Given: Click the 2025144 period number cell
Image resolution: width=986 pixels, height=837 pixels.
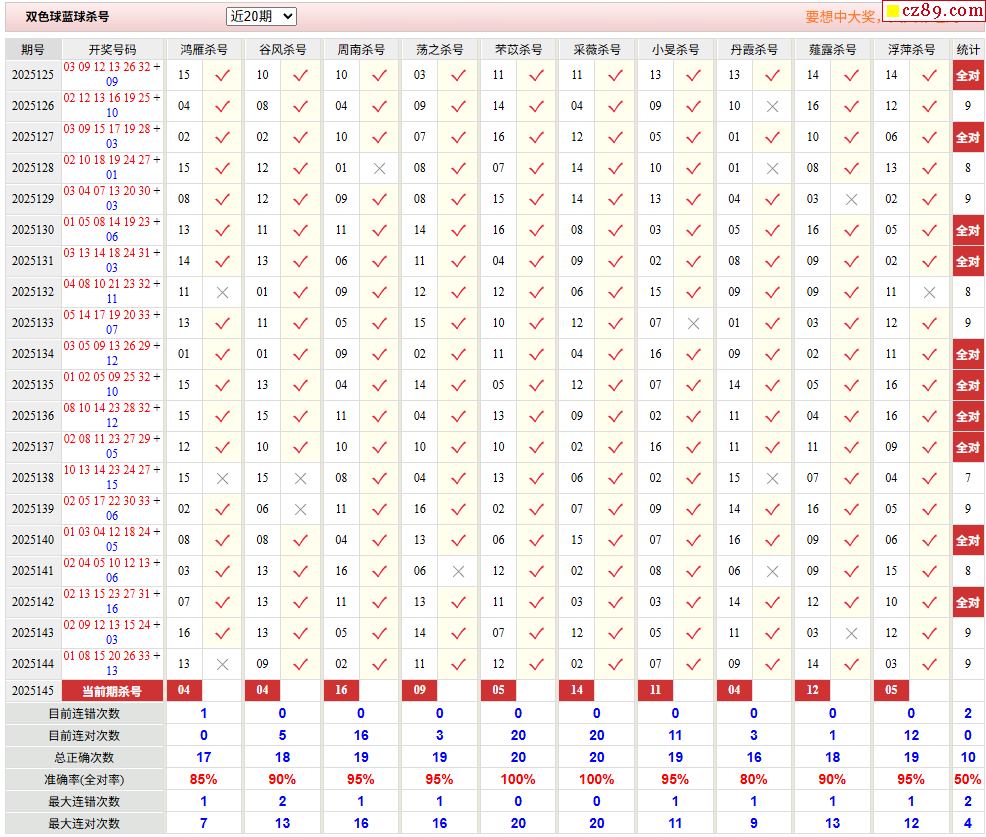Looking at the screenshot, I should [33, 663].
